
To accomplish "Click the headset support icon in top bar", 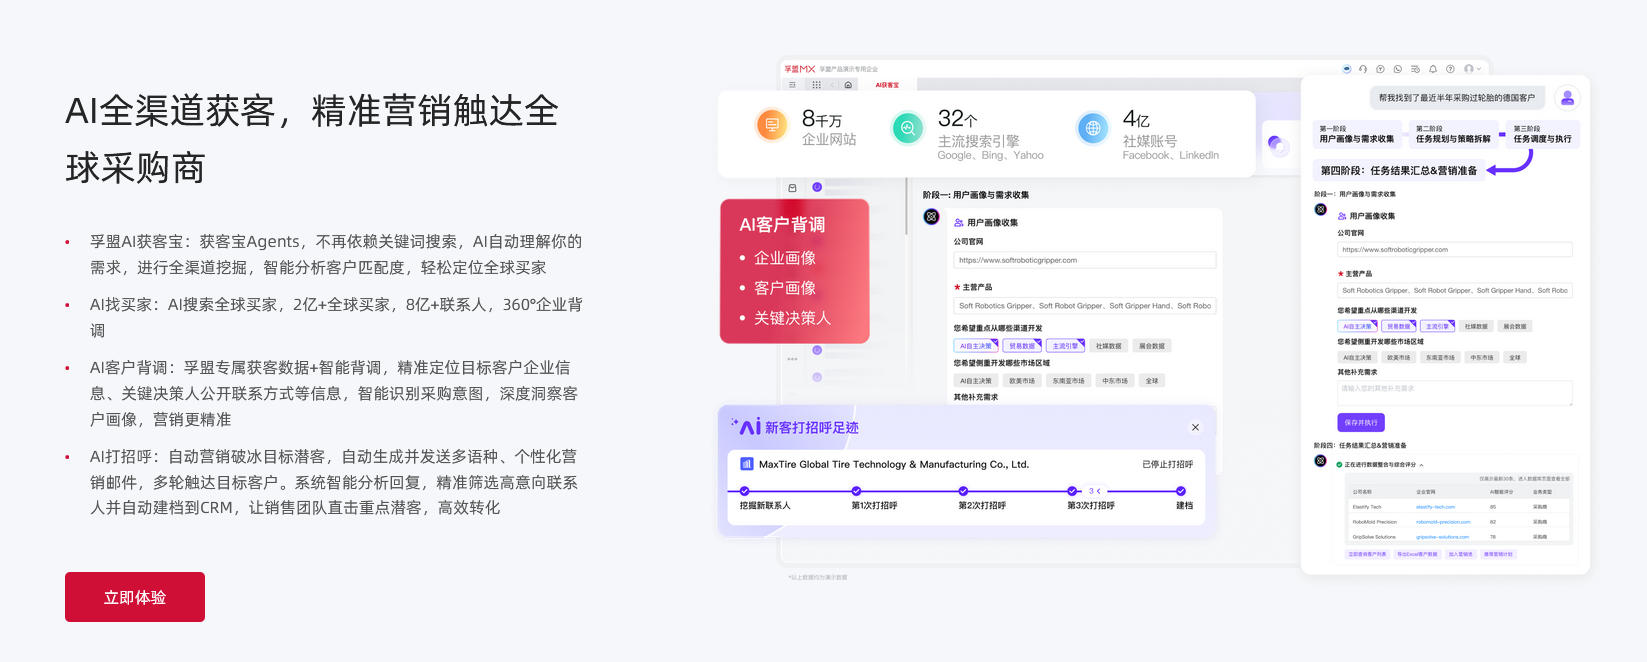I will 1362,69.
